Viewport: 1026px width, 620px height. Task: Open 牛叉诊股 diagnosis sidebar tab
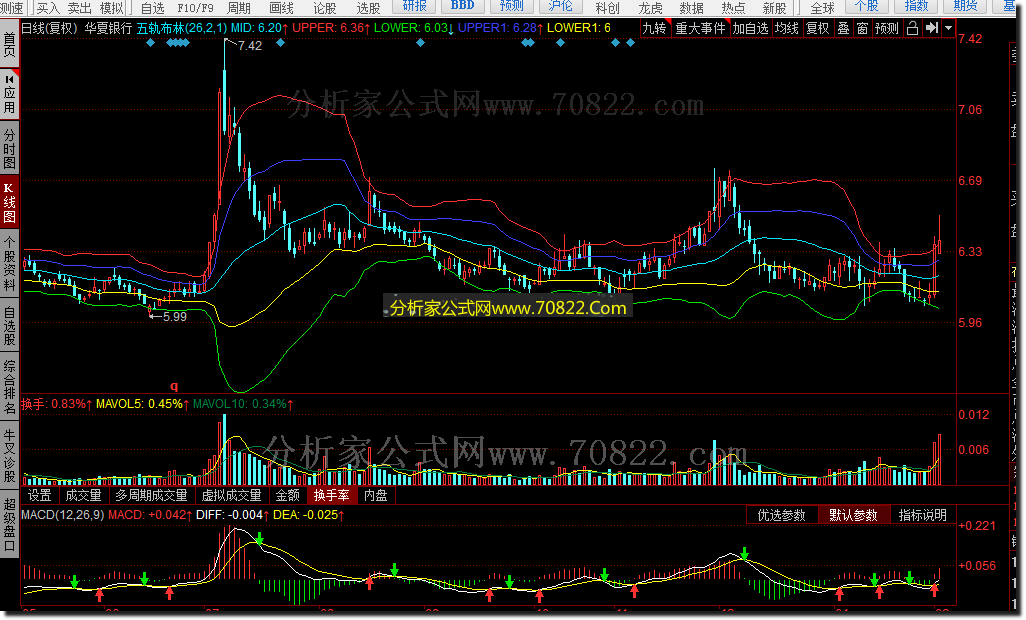9,455
